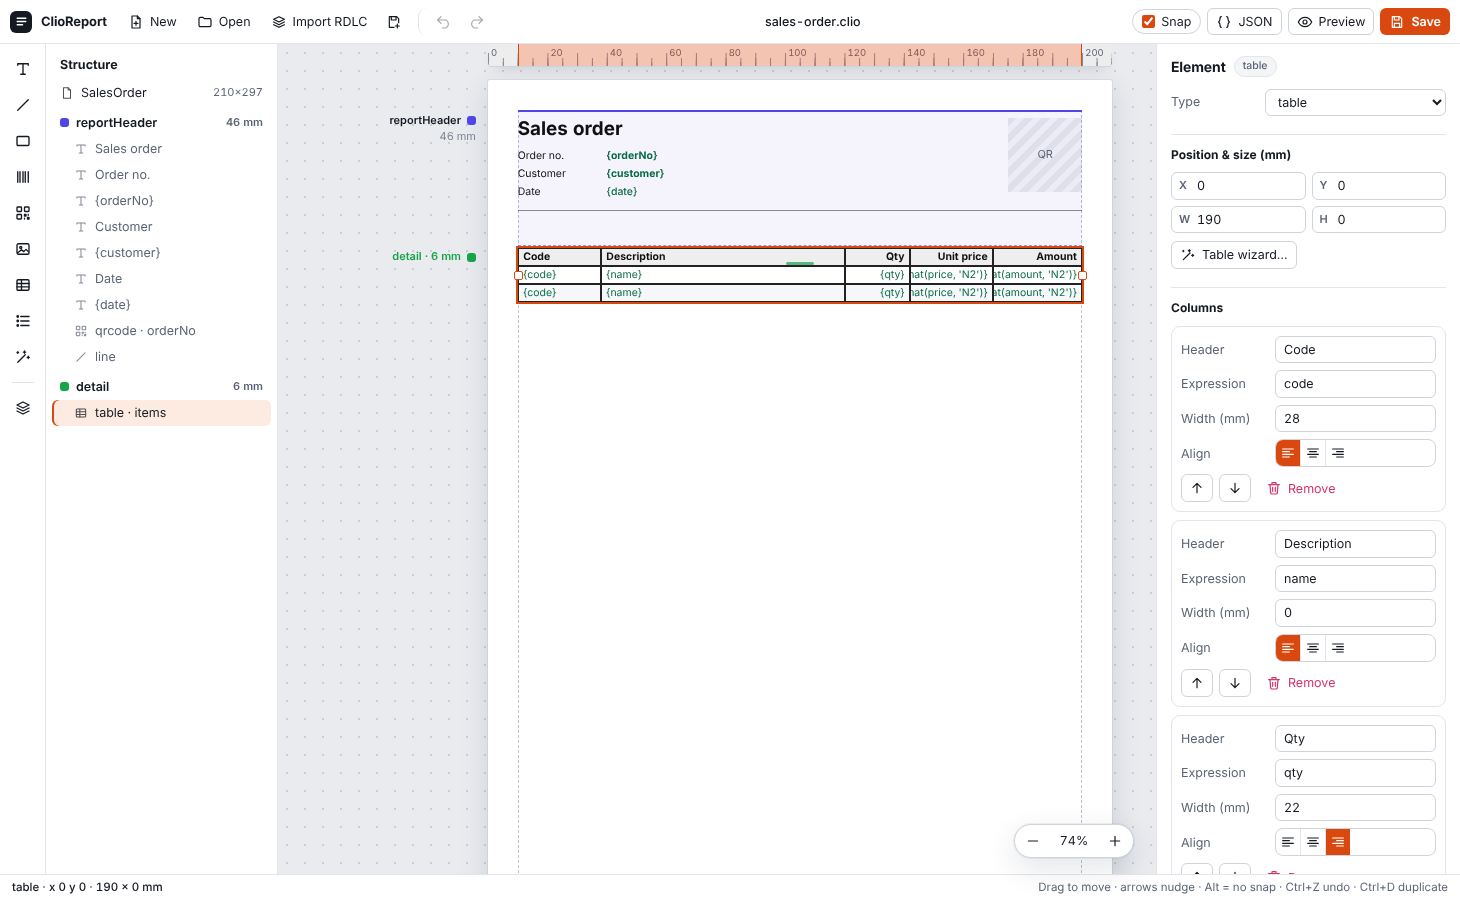Set Description column align right
The width and height of the screenshot is (1460, 900).
point(1338,648)
